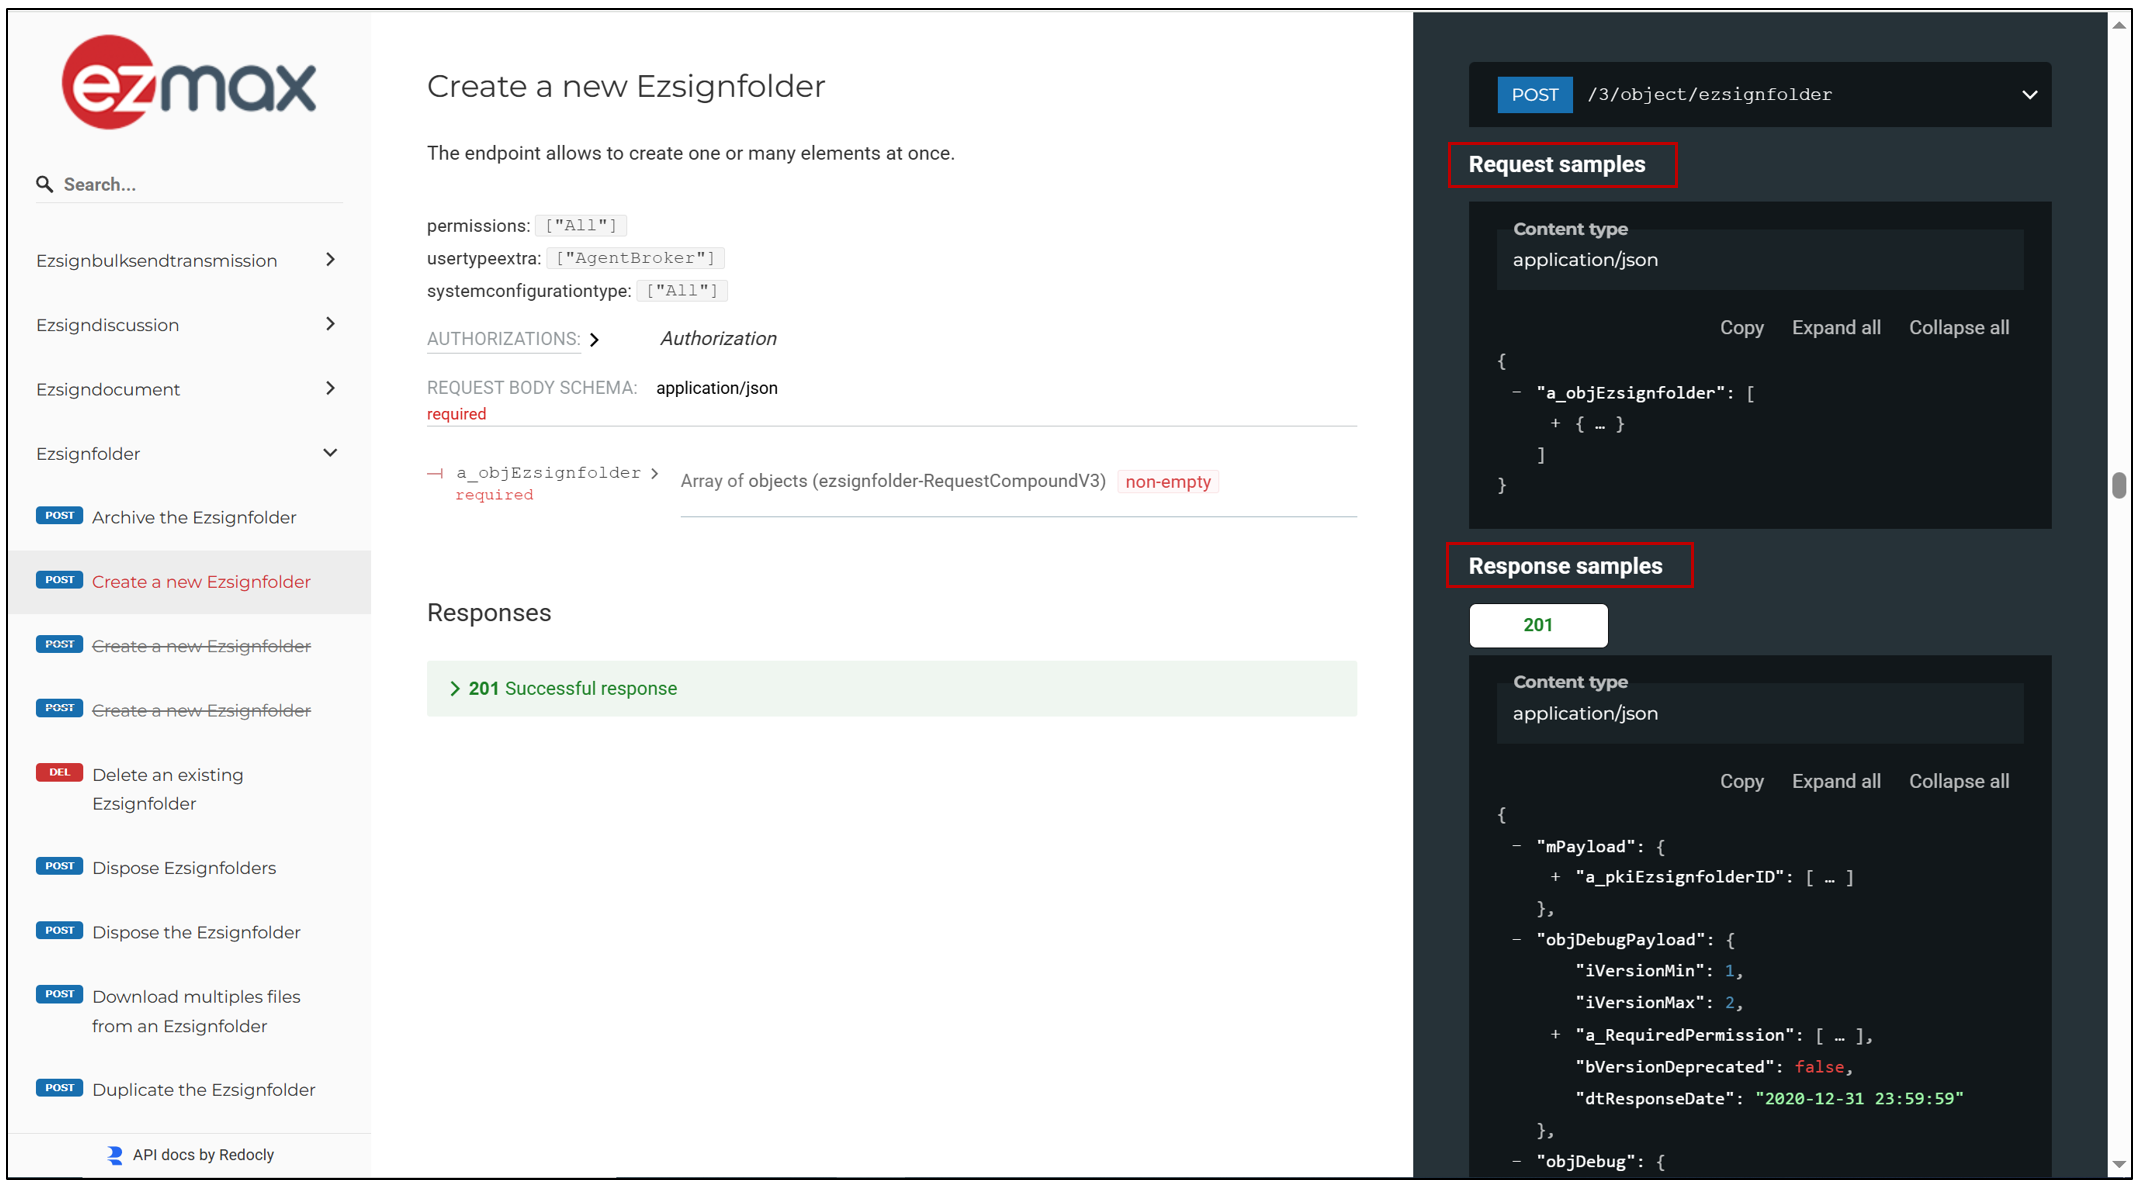Viewport: 2143px width, 1188px height.
Task: Click Collapse all under Request samples
Action: click(x=1959, y=328)
